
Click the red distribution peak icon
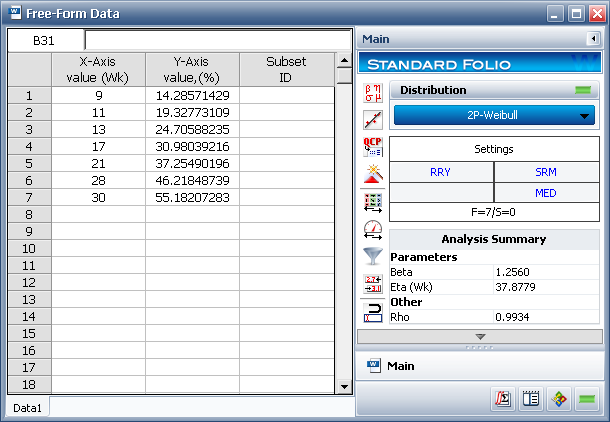coord(372,175)
